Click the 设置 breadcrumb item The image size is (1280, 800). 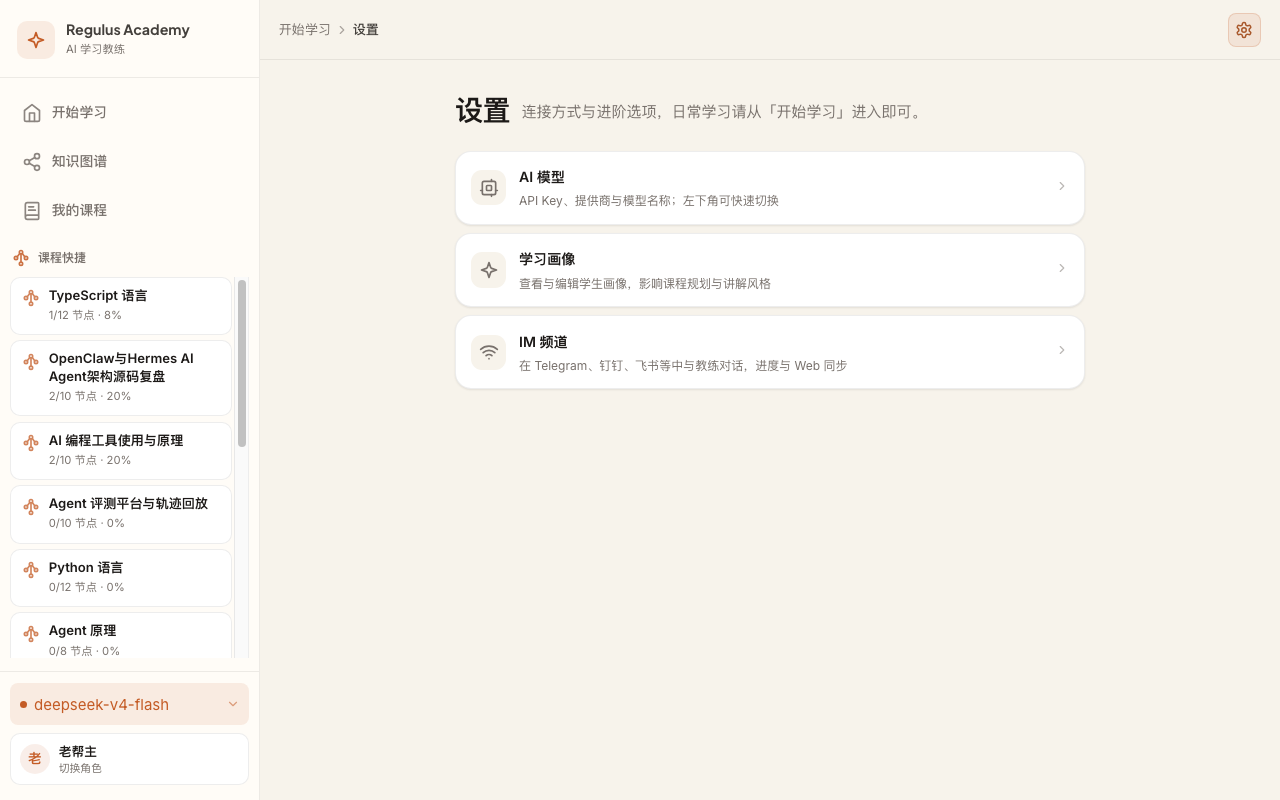click(x=366, y=30)
